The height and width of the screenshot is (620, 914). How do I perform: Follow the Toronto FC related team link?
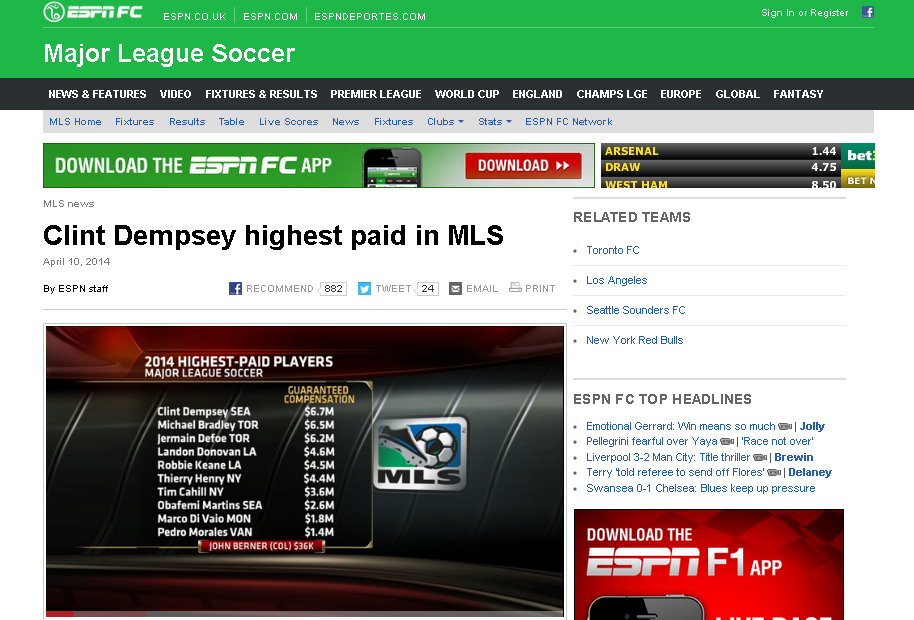(613, 250)
